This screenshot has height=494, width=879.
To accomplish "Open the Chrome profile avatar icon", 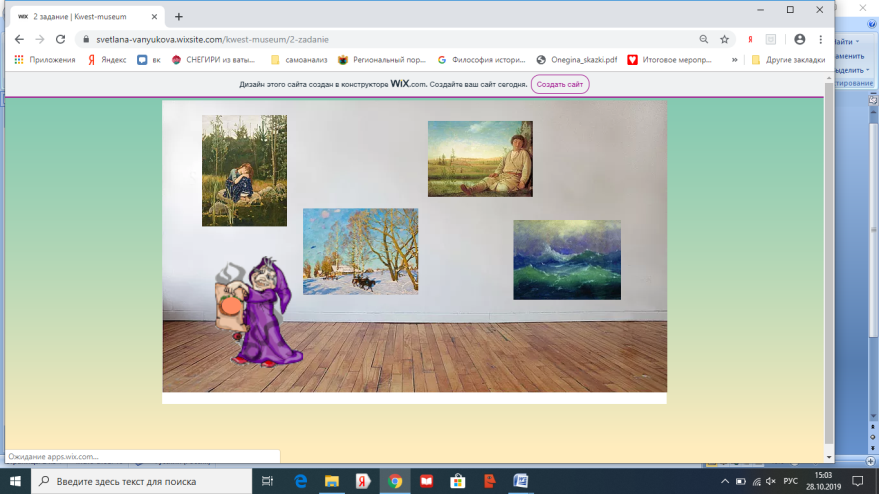I will click(x=799, y=39).
